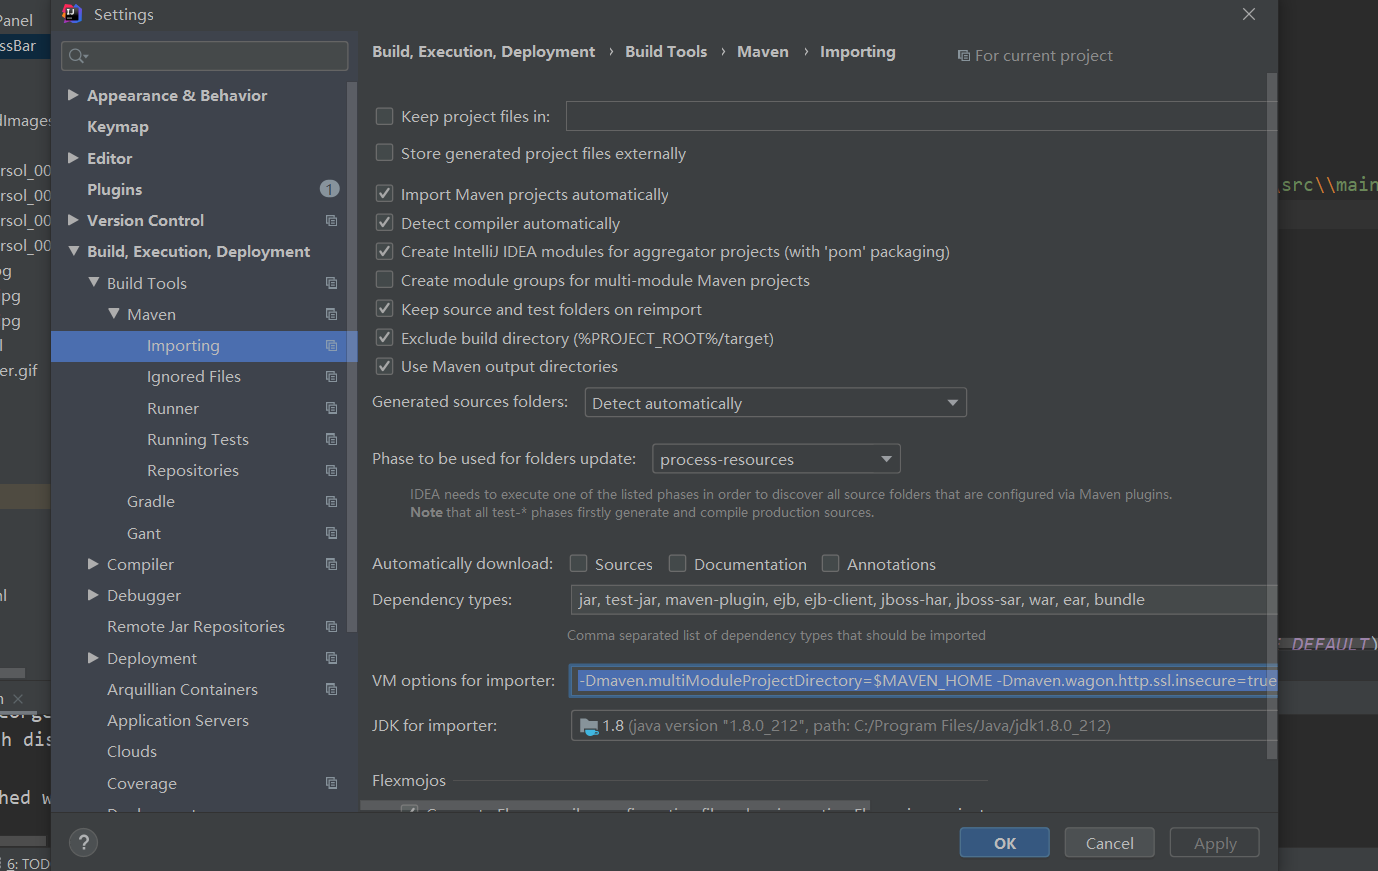Click project-level icon beside Repositories
Screen dimensions: 1378x871
(x=331, y=470)
